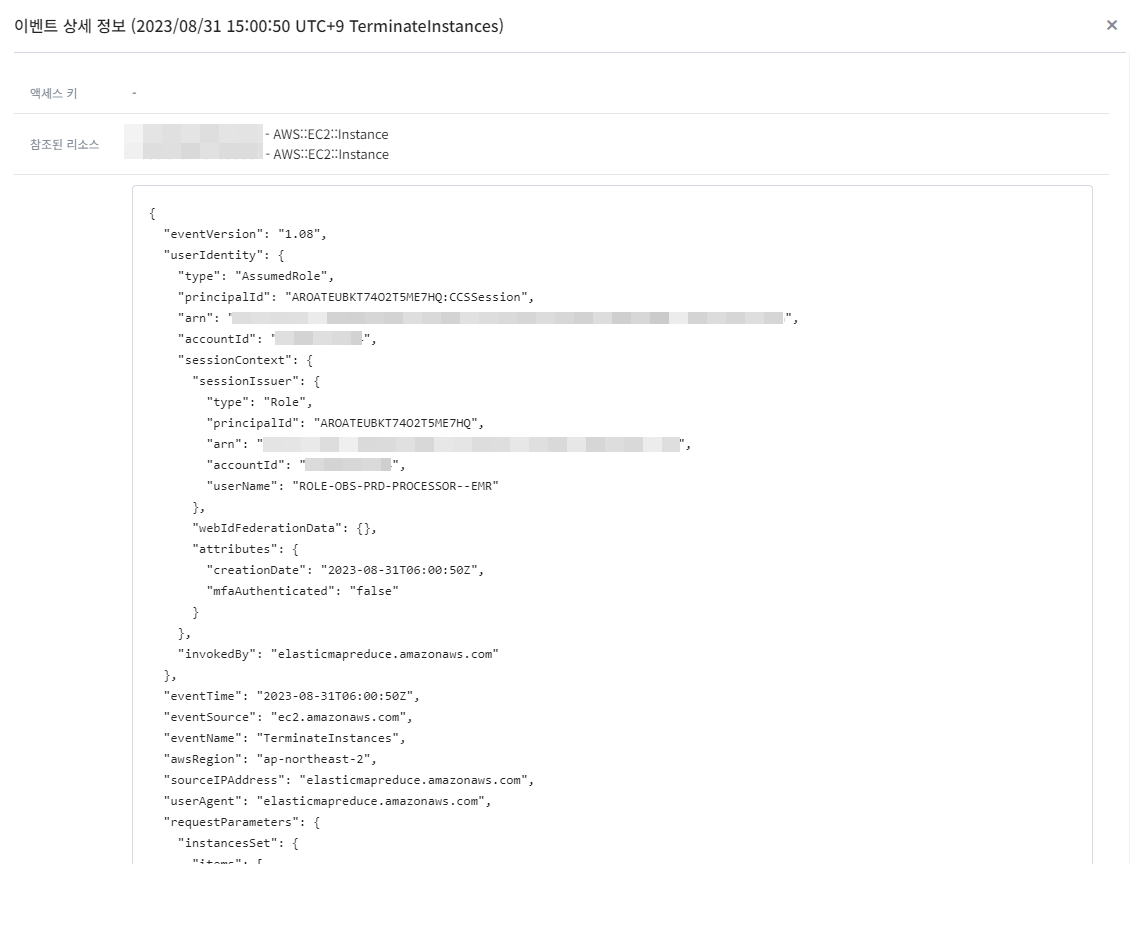This screenshot has height=925, width=1130.
Task: Click the creationDate value
Action: [x=402, y=570]
